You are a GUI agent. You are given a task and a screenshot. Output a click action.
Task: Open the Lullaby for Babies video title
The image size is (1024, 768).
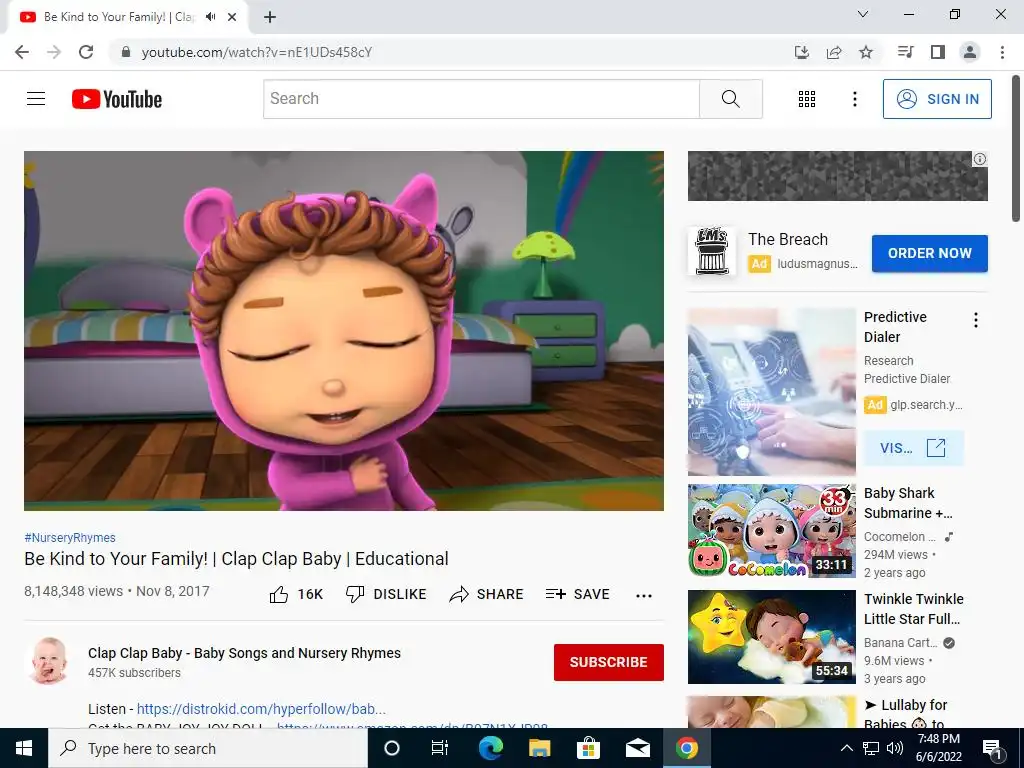click(905, 714)
